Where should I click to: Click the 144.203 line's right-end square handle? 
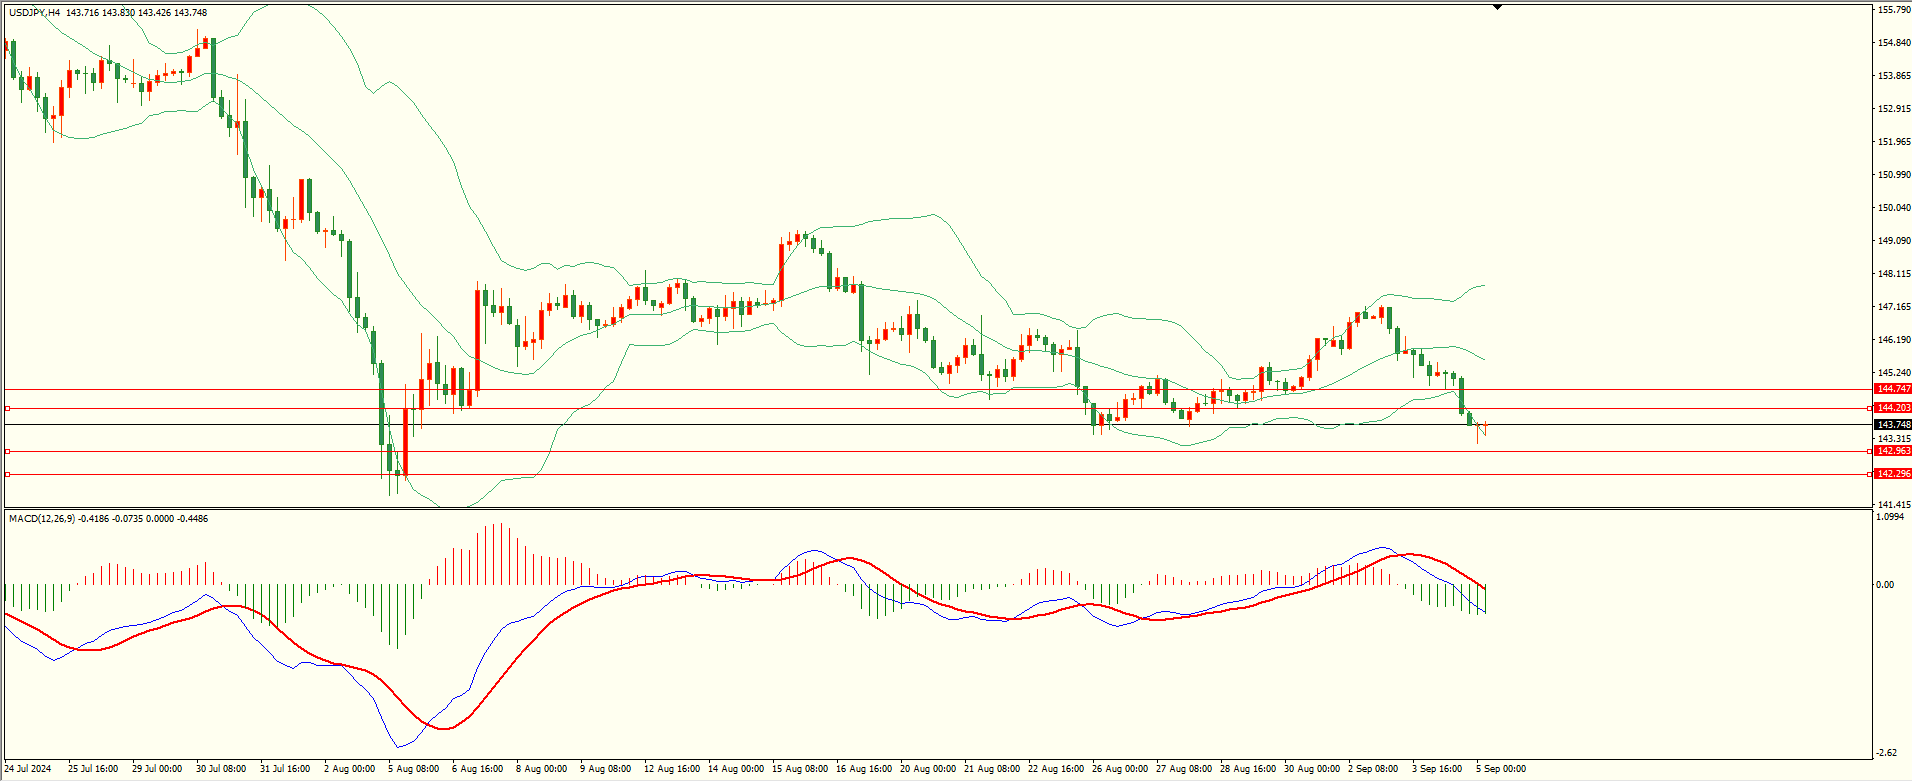pos(1870,408)
